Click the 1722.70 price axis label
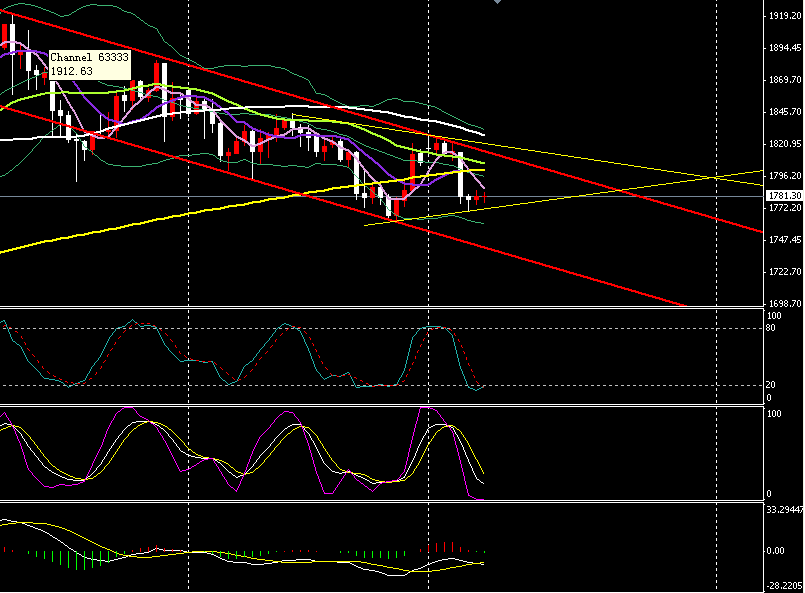 click(785, 272)
